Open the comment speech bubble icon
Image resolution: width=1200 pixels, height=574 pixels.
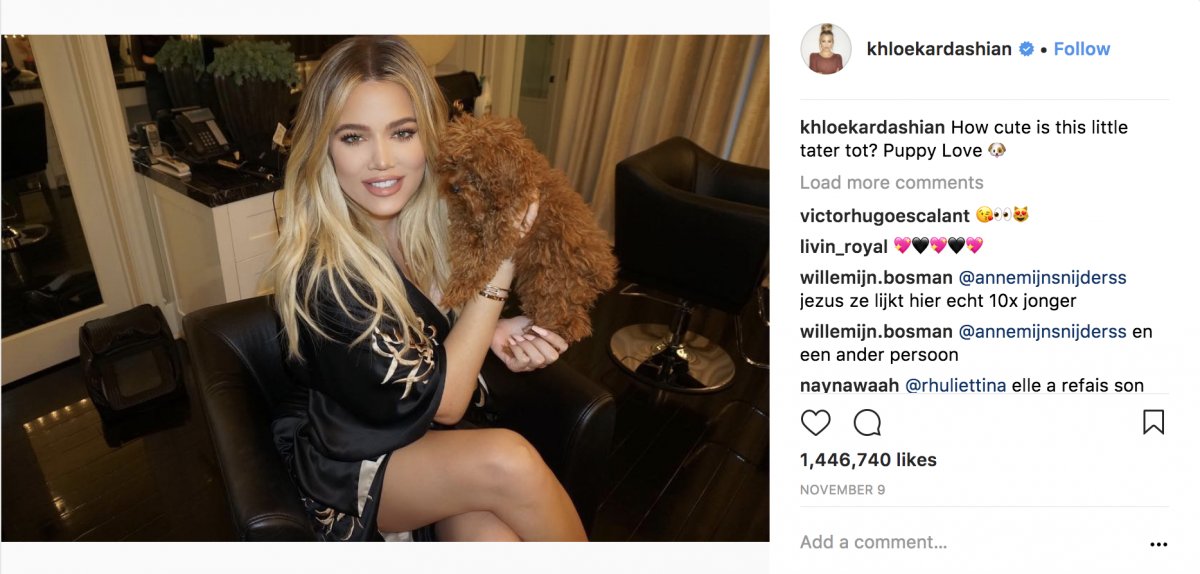pyautogui.click(x=867, y=422)
